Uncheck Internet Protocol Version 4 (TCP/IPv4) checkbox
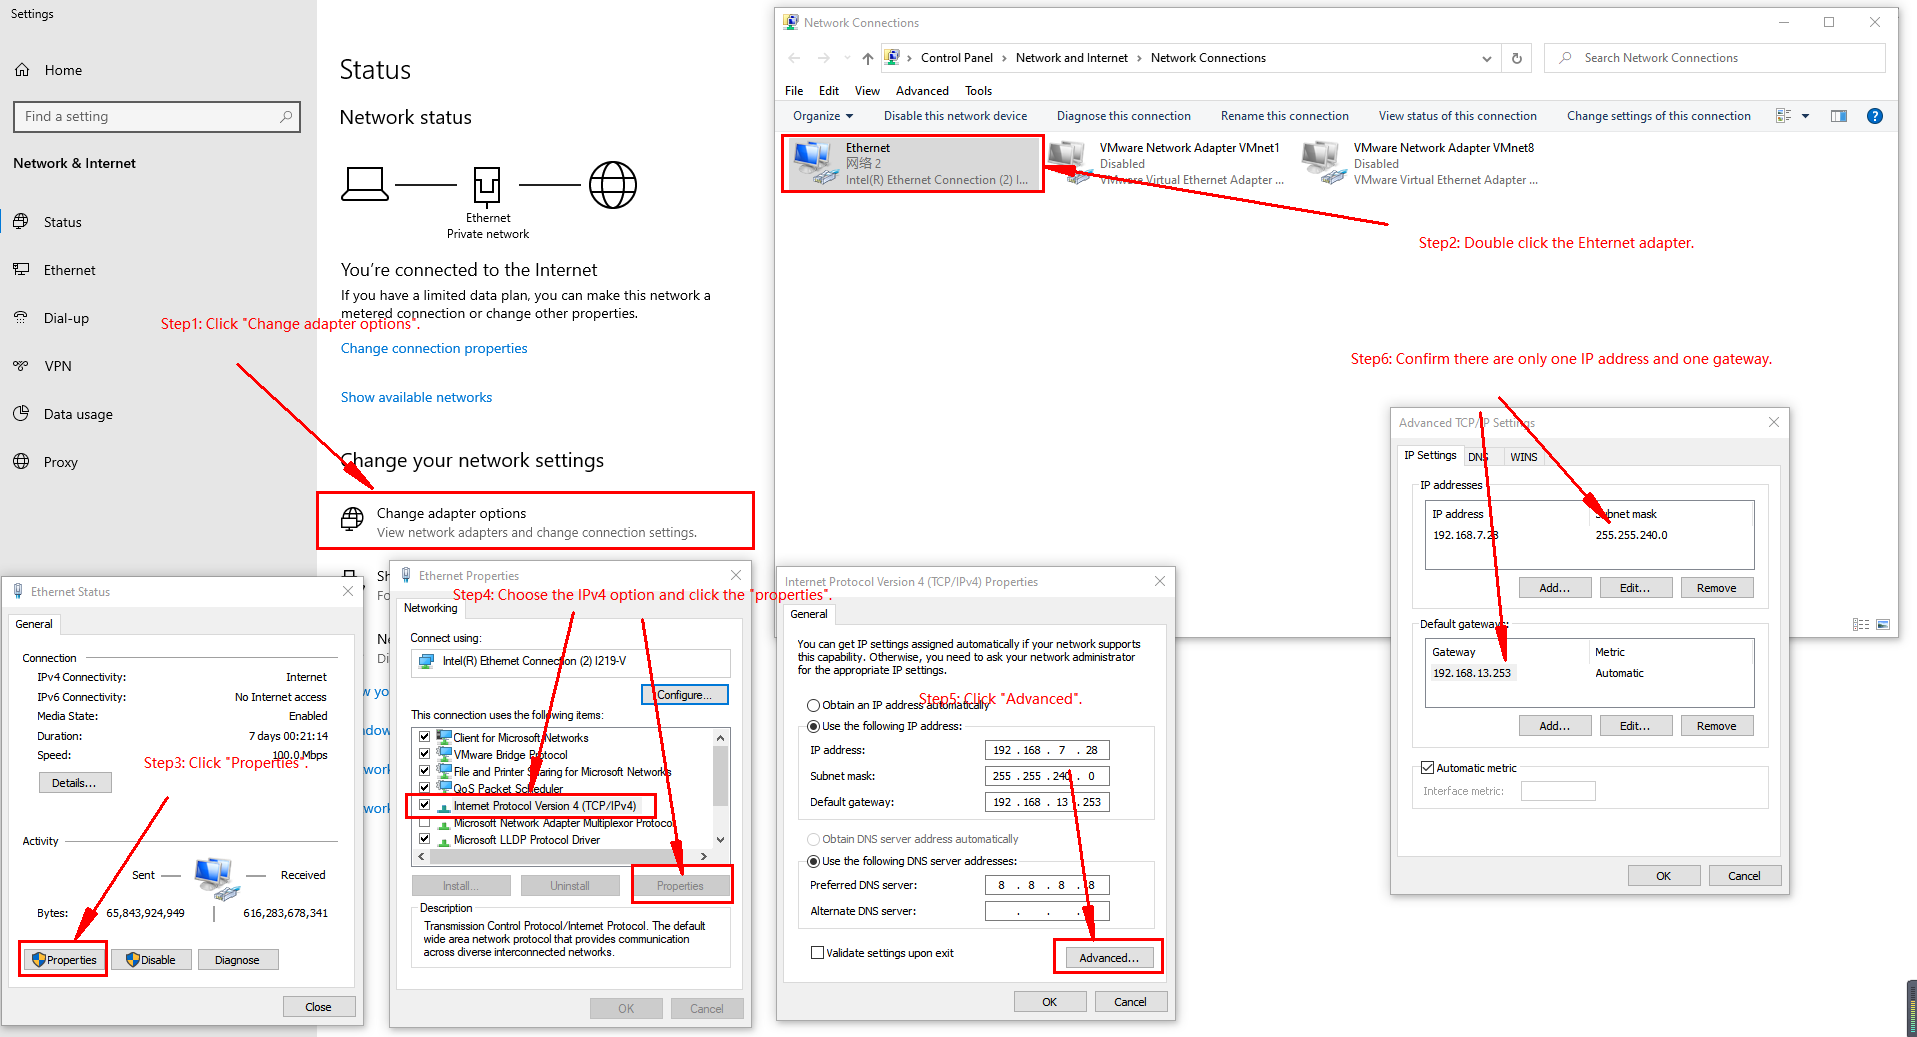This screenshot has height=1037, width=1917. (425, 805)
